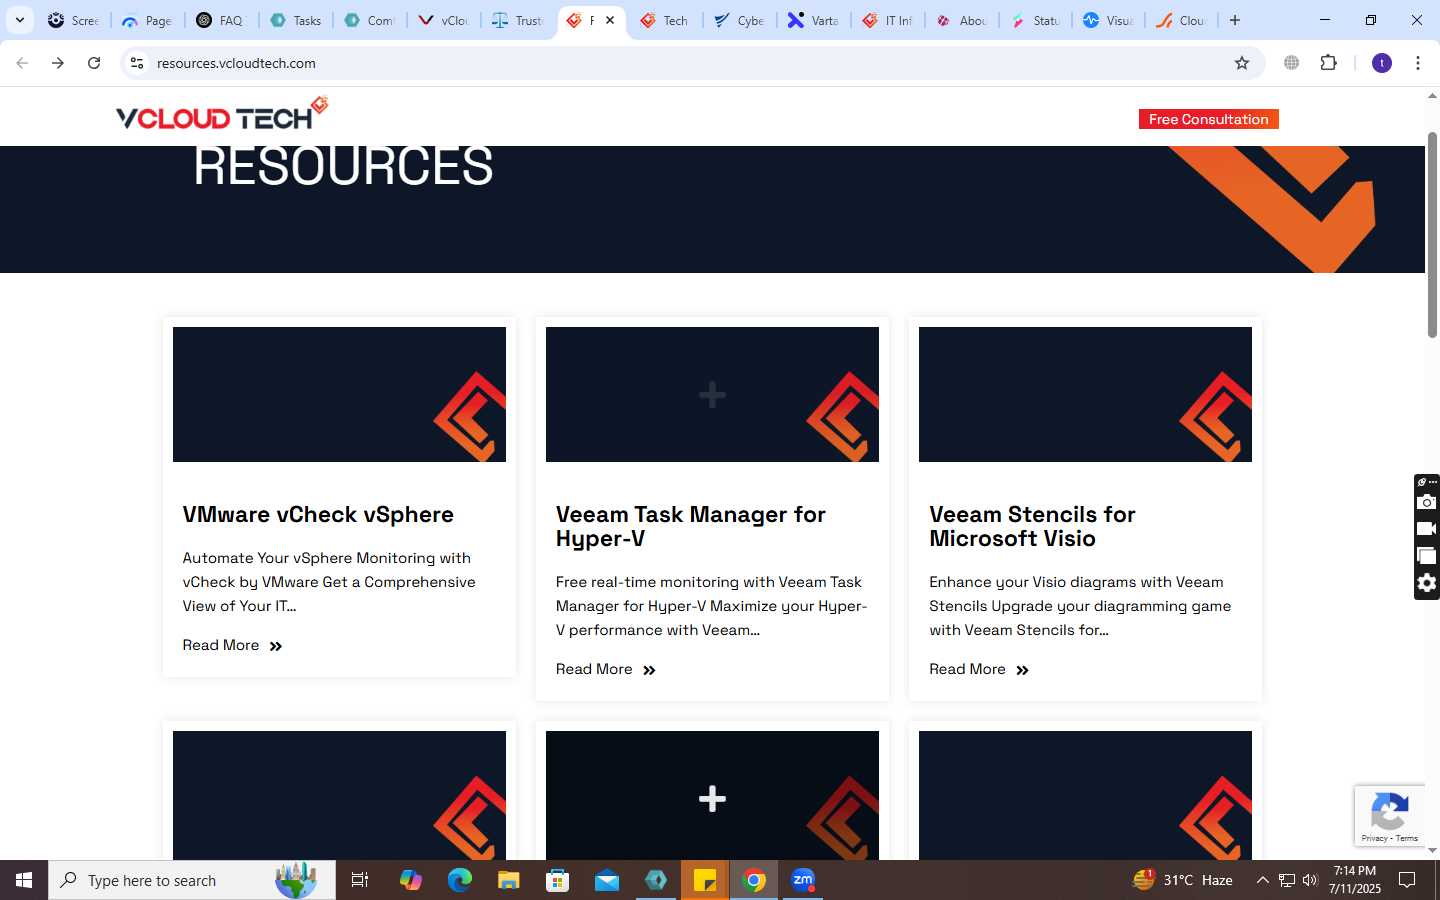This screenshot has height=900, width=1440.
Task: Open Zoom from the taskbar
Action: (x=803, y=880)
